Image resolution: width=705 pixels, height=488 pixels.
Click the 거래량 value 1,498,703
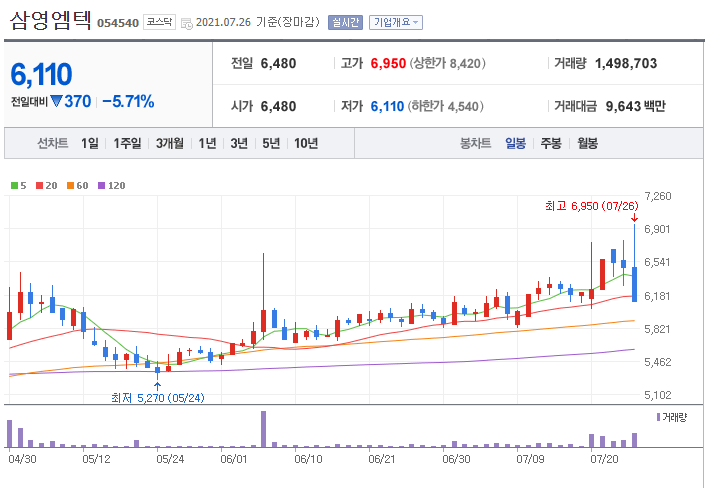tap(626, 63)
